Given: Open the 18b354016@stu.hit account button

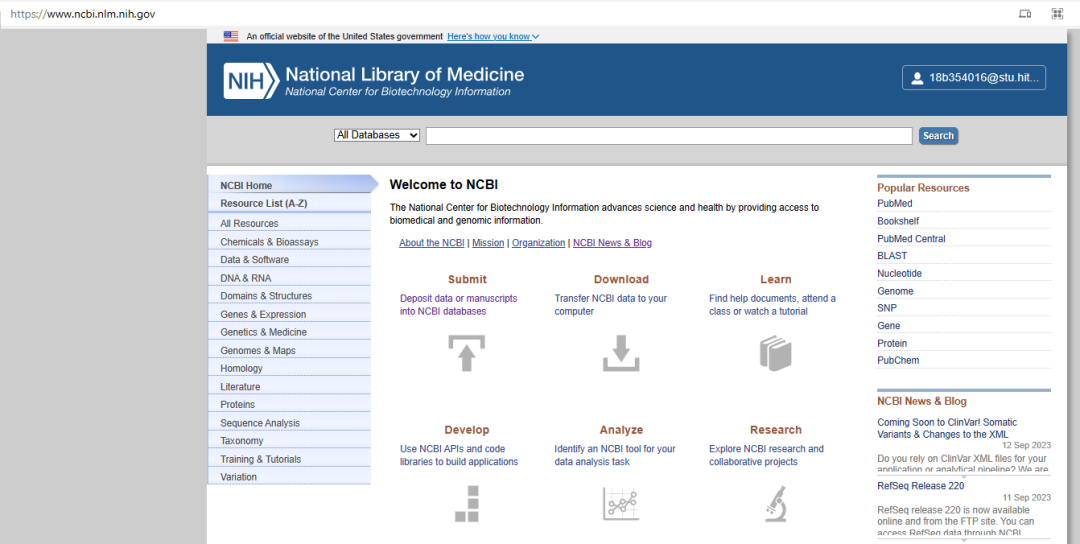Looking at the screenshot, I should point(974,78).
